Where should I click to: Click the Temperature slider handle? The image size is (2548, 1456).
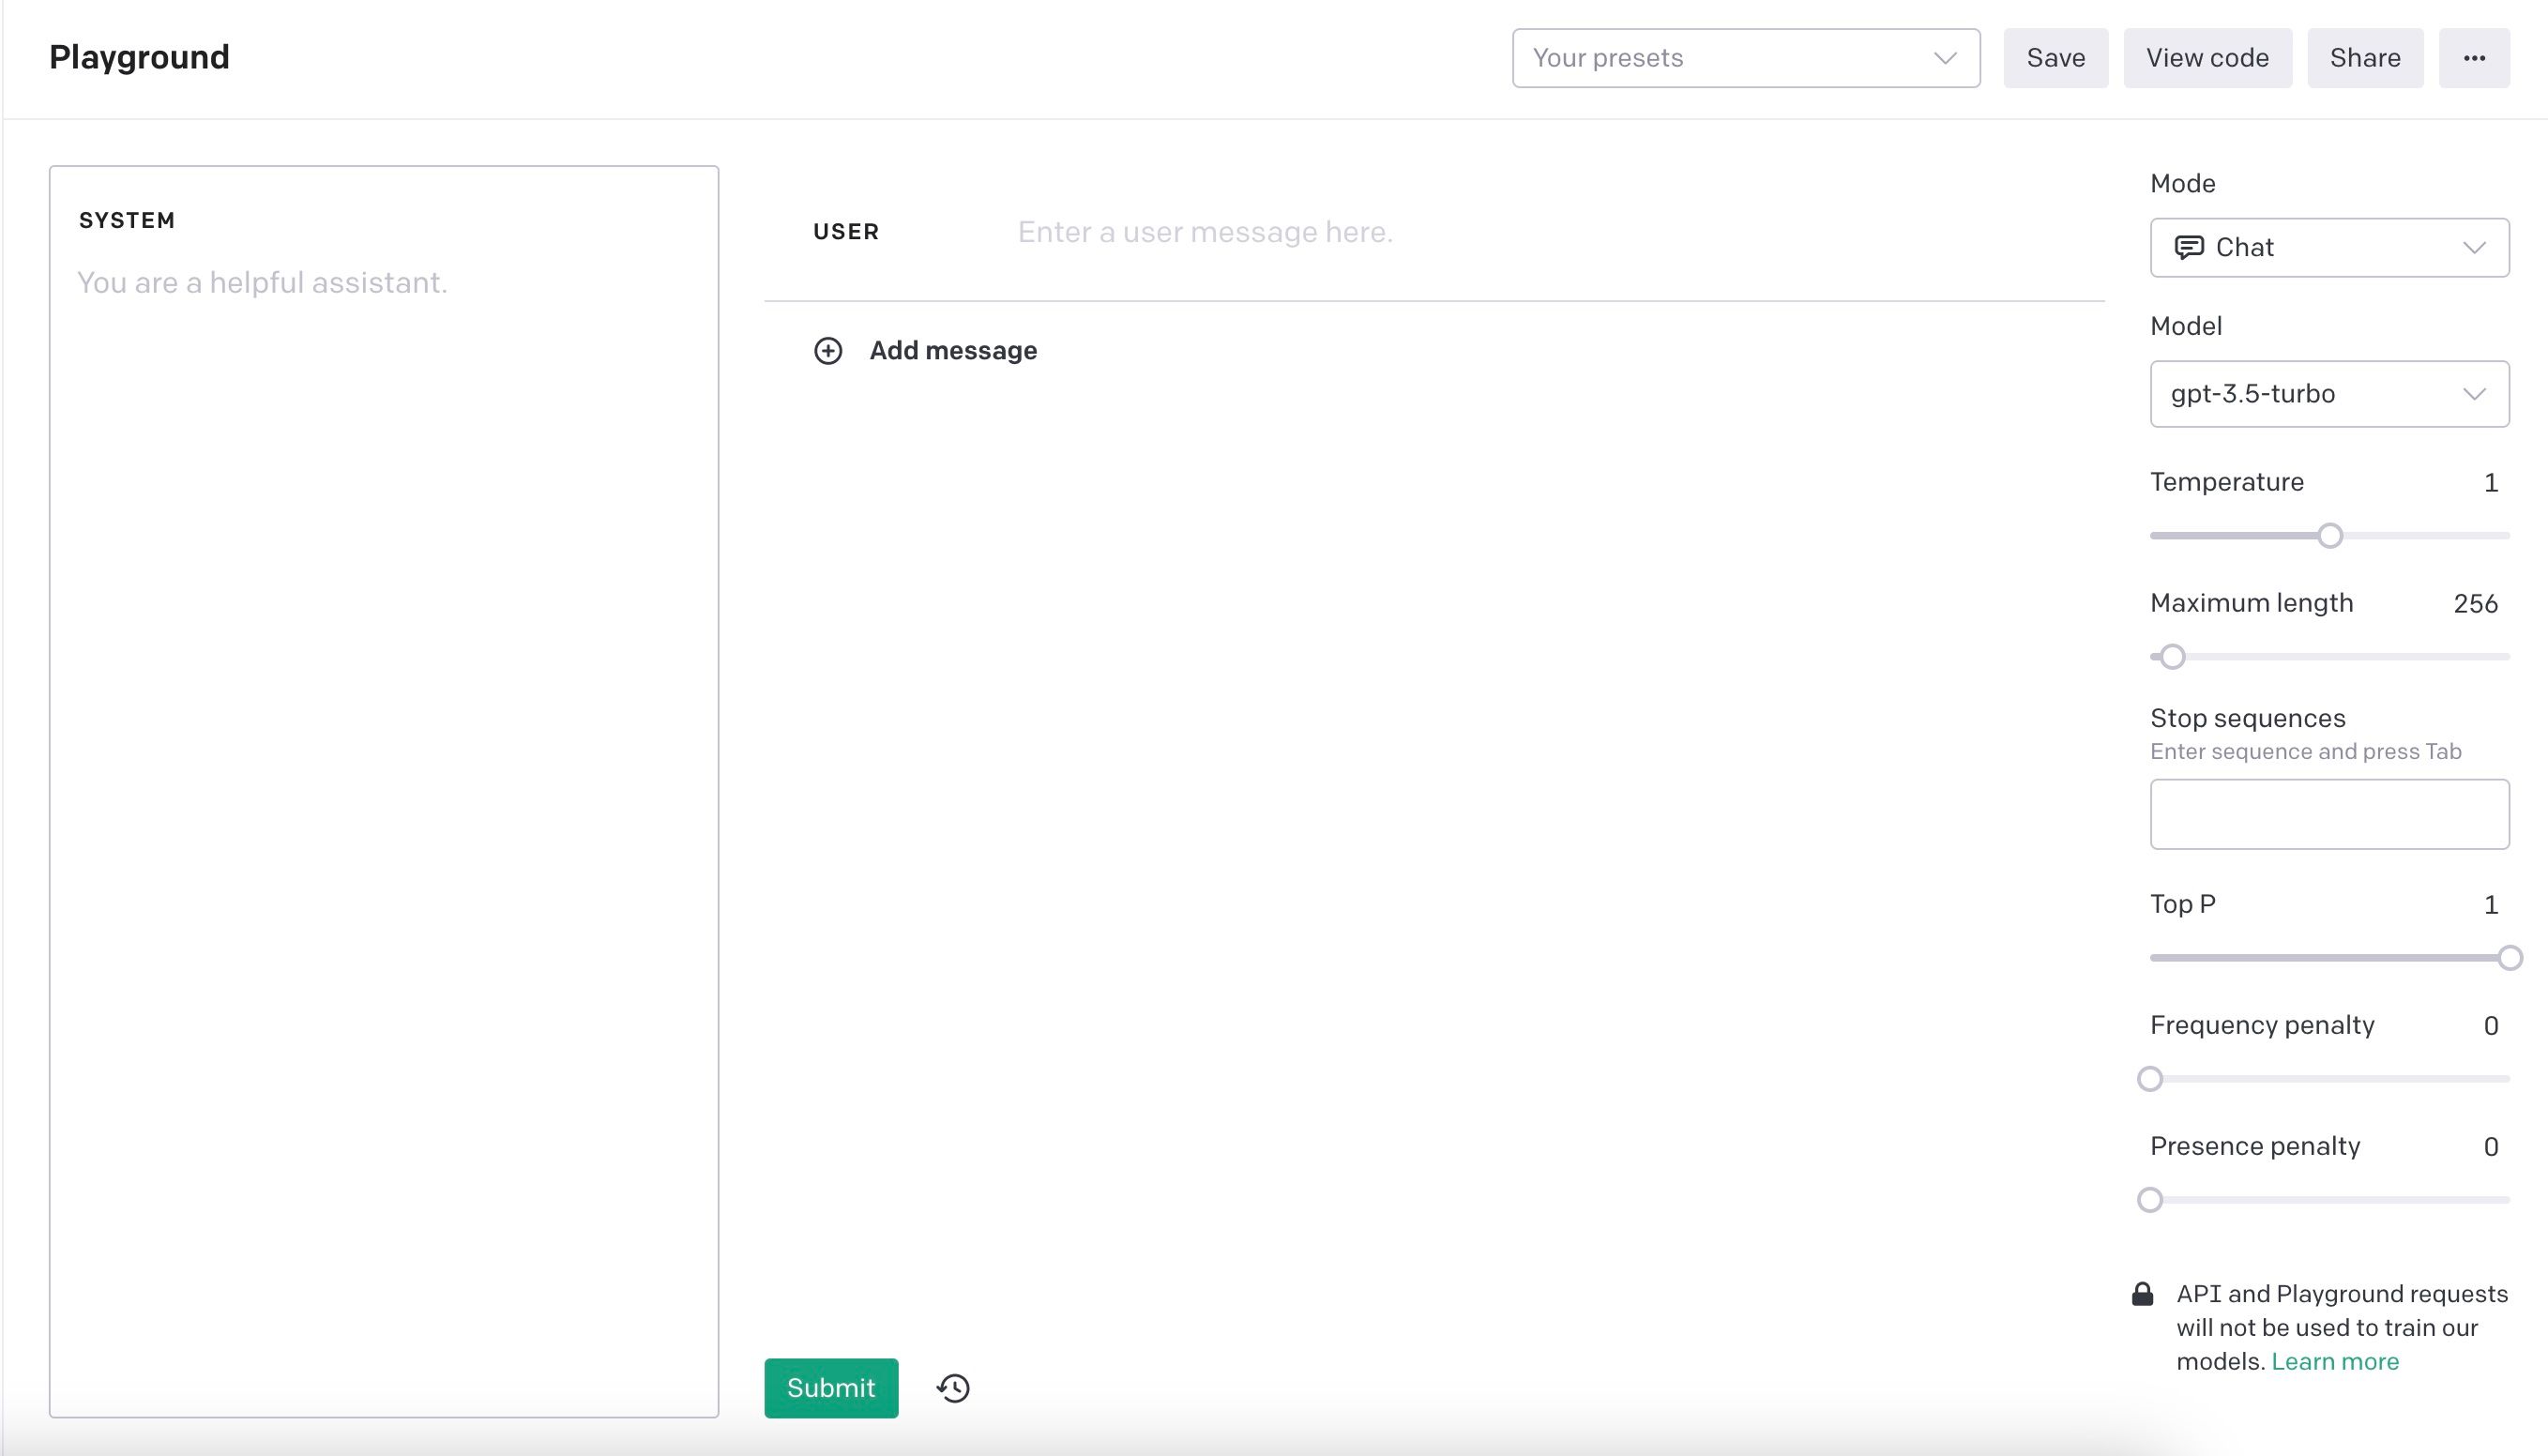[x=2330, y=535]
